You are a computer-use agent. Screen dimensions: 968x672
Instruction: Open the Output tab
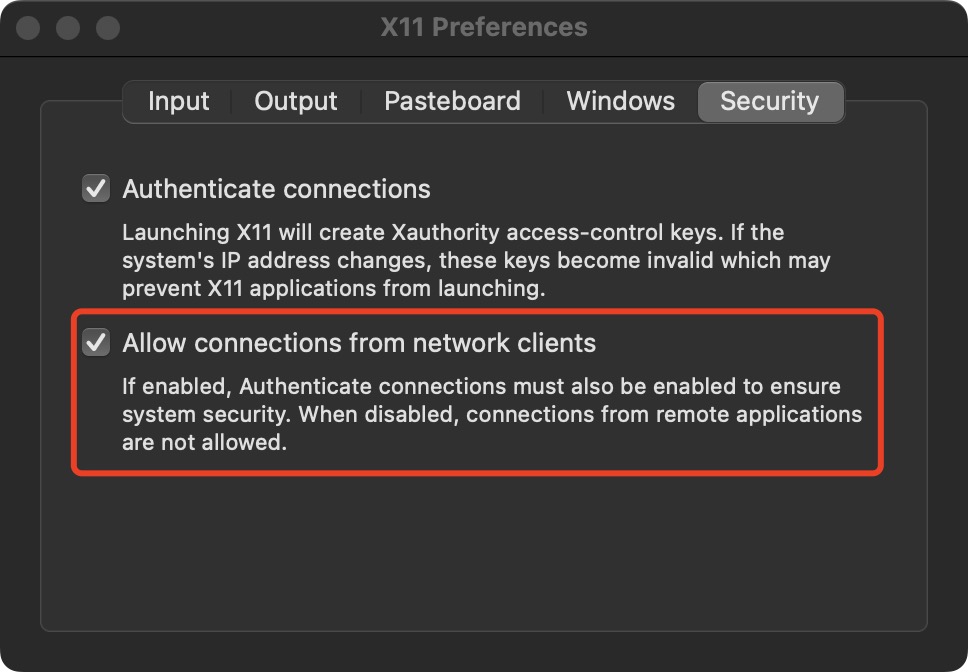point(296,101)
